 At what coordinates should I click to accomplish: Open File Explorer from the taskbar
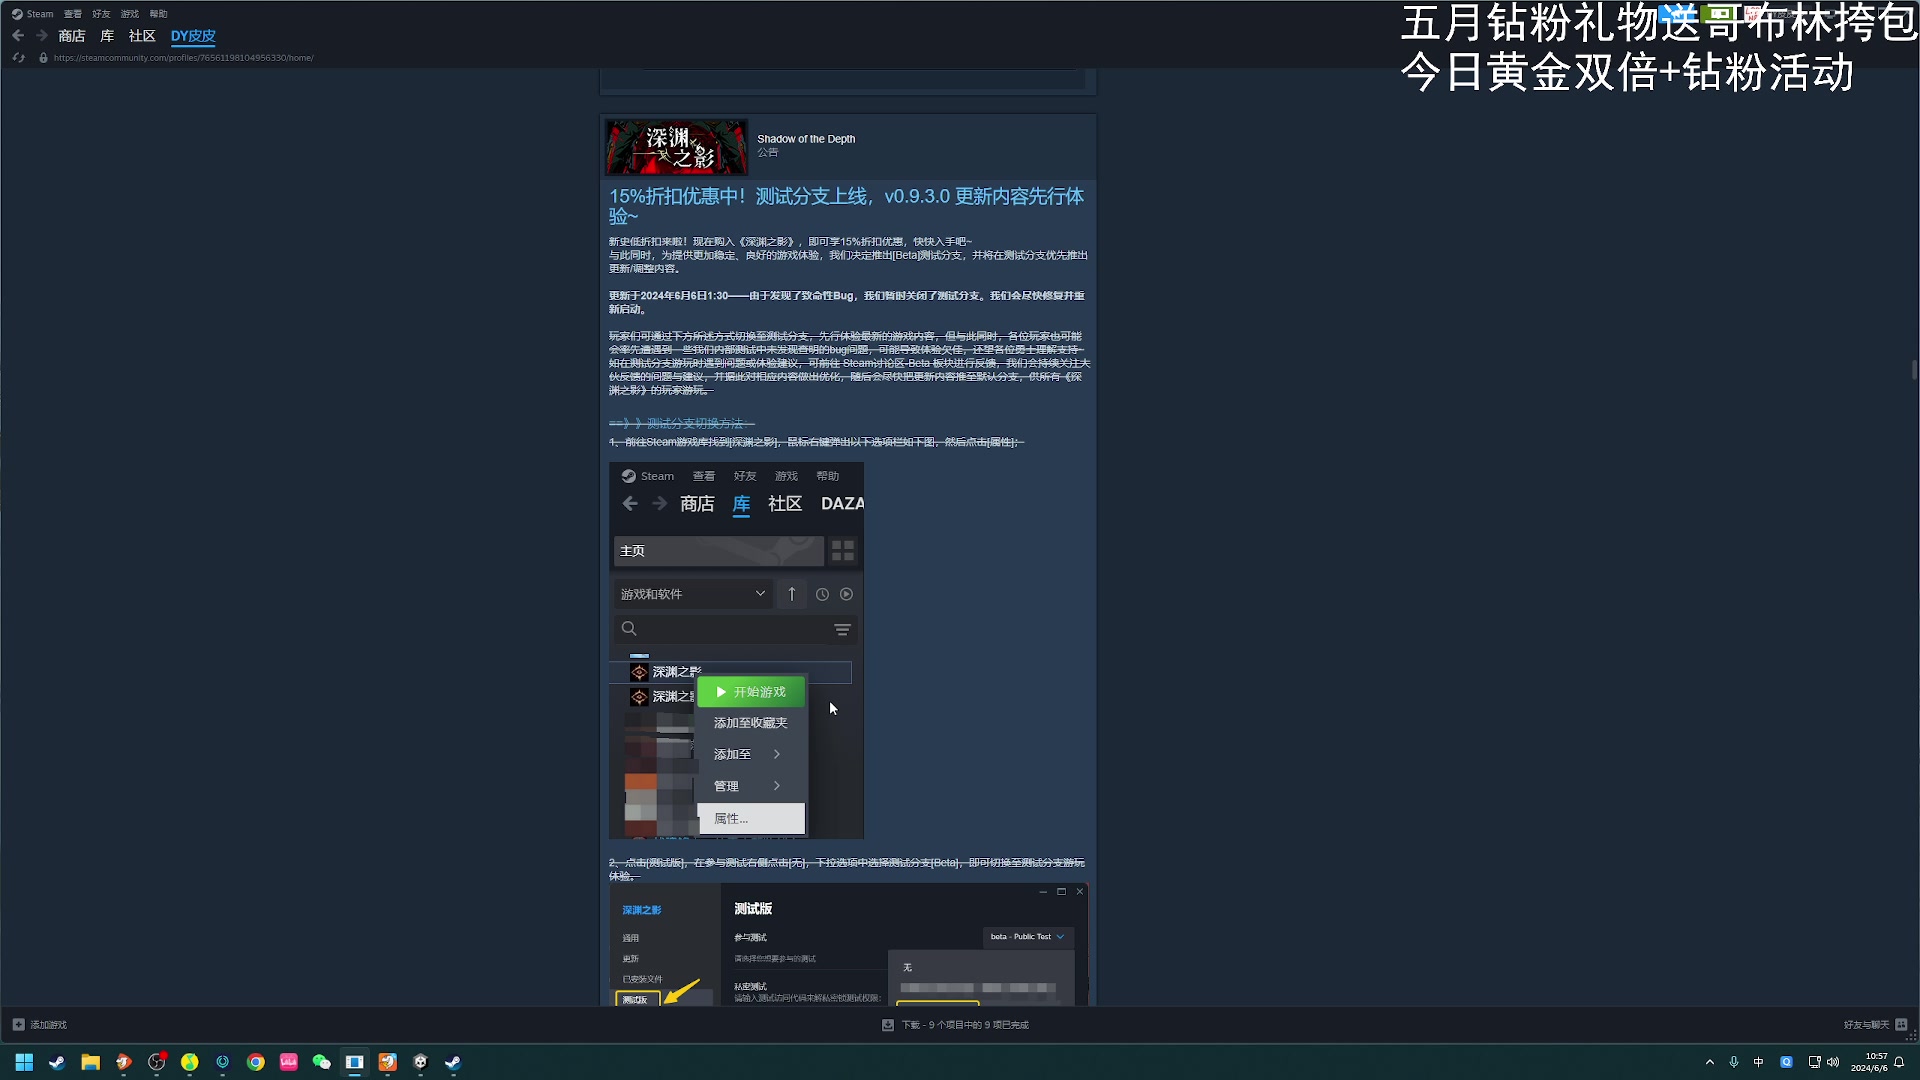tap(90, 1062)
